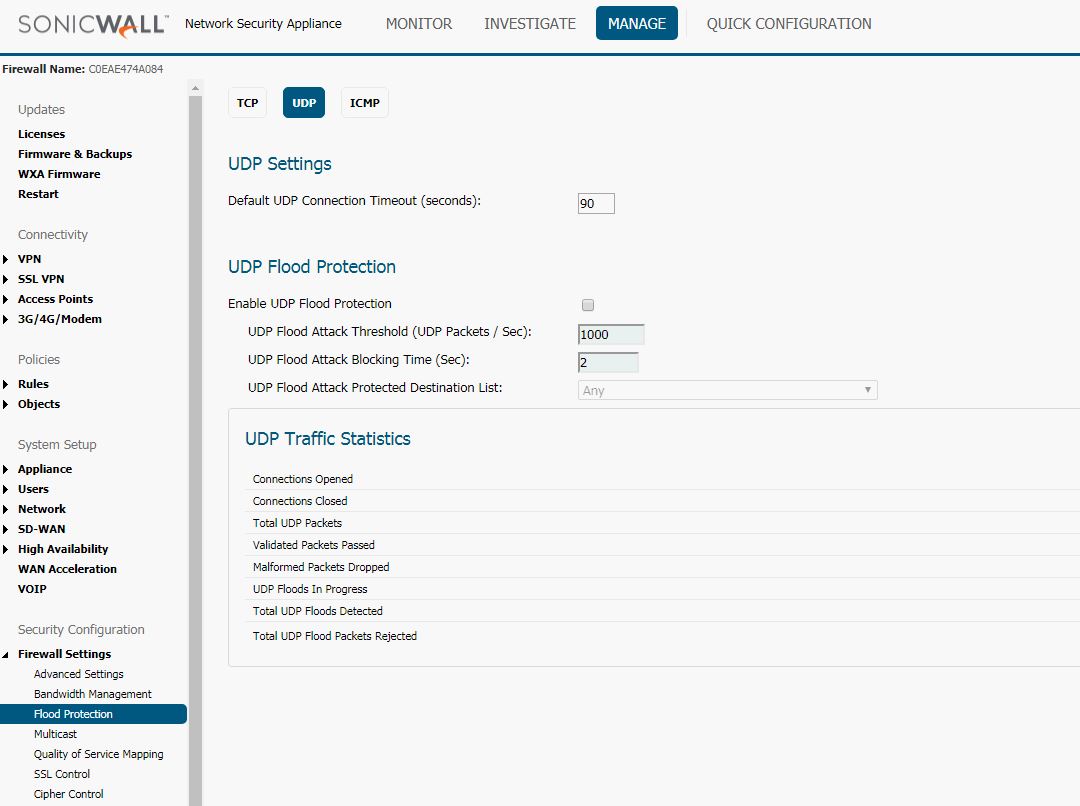Expand the 3G/4G/Modem arrow
This screenshot has height=806, width=1080.
click(x=6, y=319)
